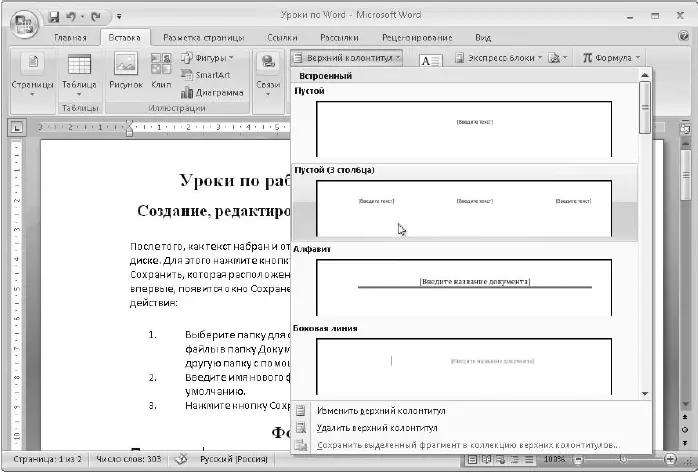
Task: Click the Office button orb
Action: [x=24, y=24]
